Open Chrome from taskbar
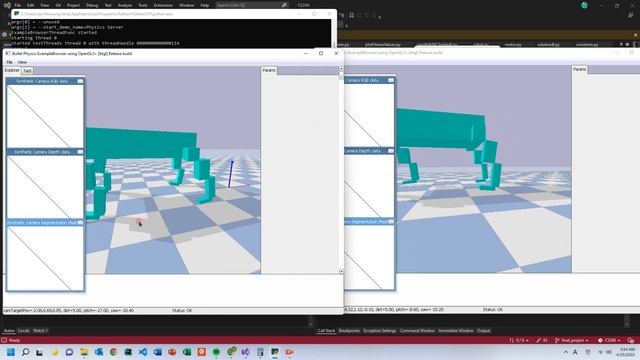The width and height of the screenshot is (640, 360). click(x=113, y=352)
